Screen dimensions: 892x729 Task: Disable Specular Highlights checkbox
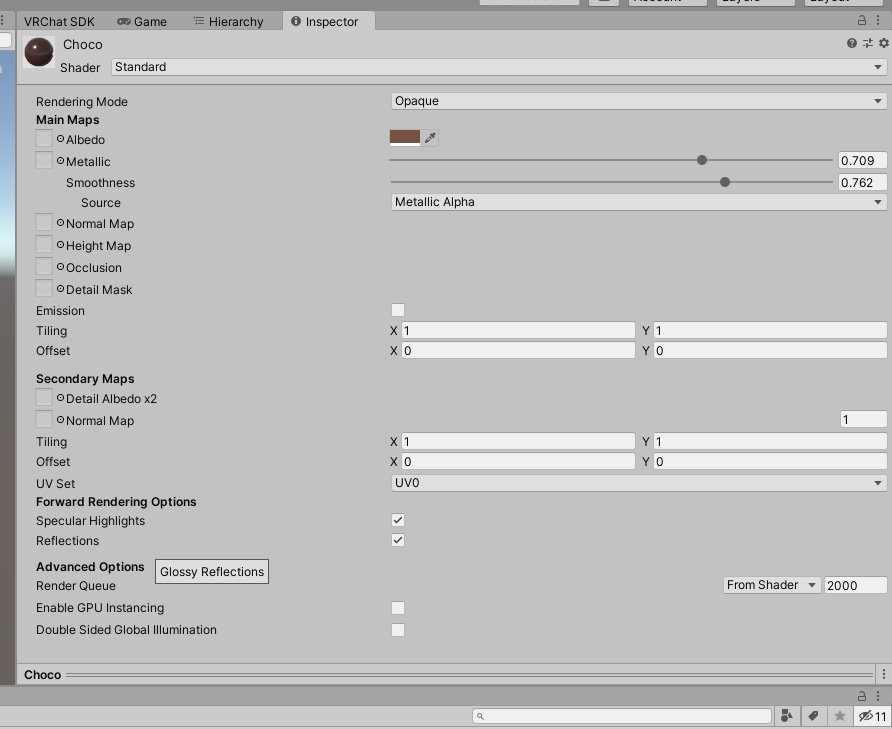coord(398,520)
